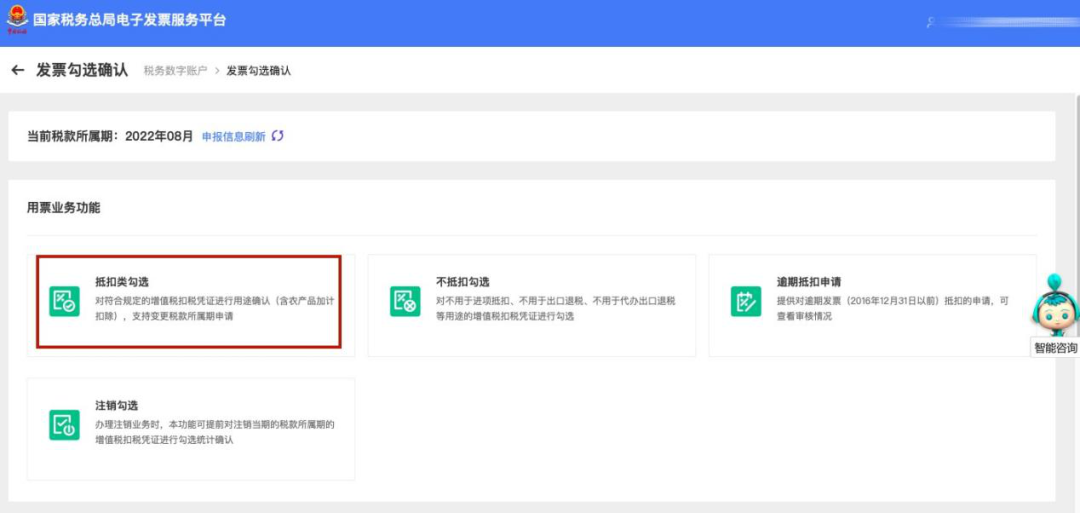
Task: Go to 税务数字账户 breadcrumb
Action: coord(175,70)
